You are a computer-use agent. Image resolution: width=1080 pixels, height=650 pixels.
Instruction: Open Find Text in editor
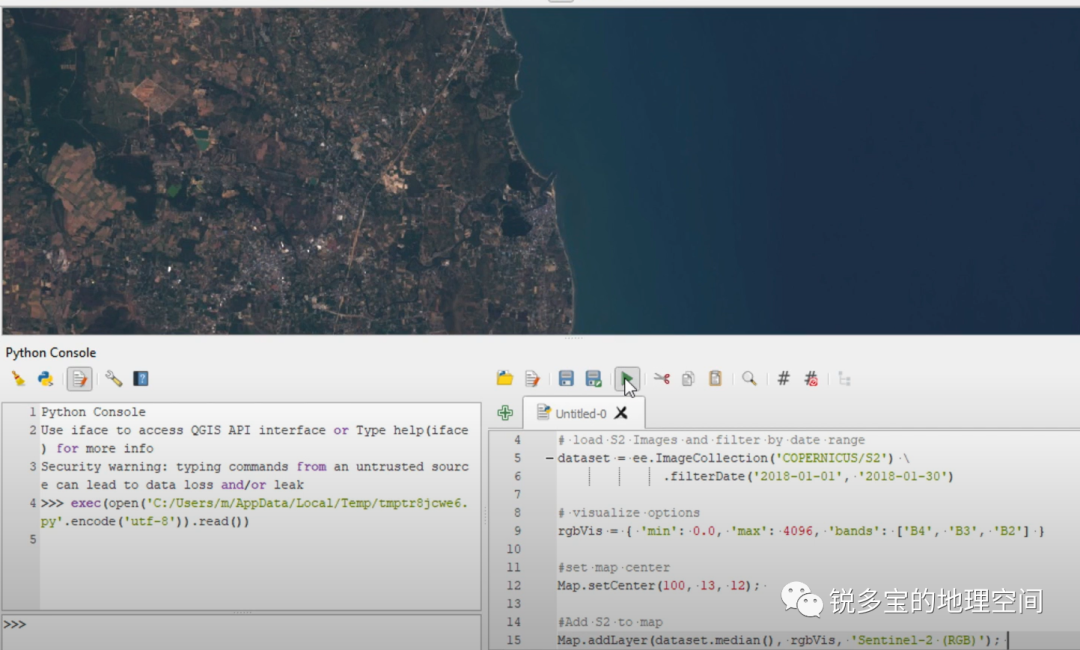coord(748,378)
